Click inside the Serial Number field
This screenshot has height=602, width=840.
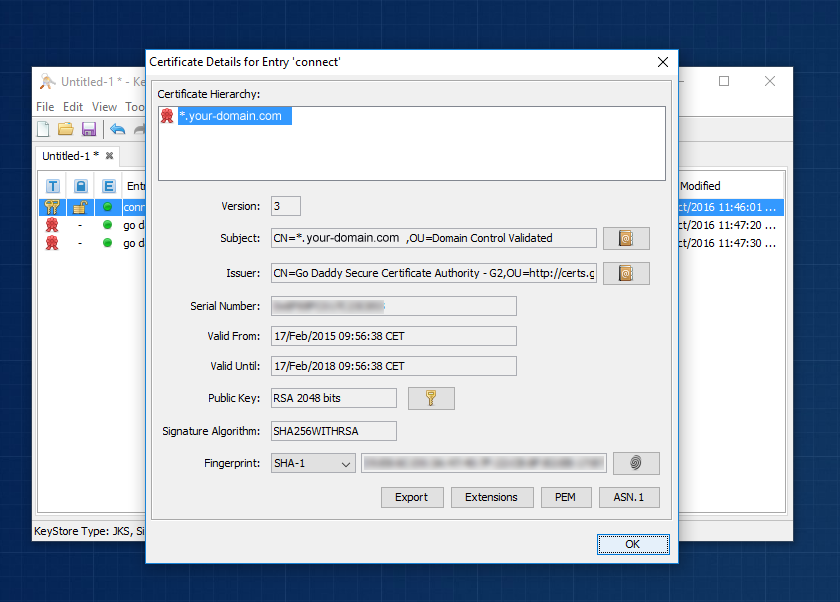click(393, 306)
